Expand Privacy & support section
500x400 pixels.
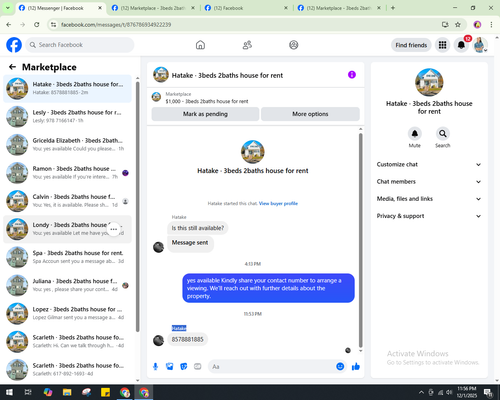(x=429, y=216)
